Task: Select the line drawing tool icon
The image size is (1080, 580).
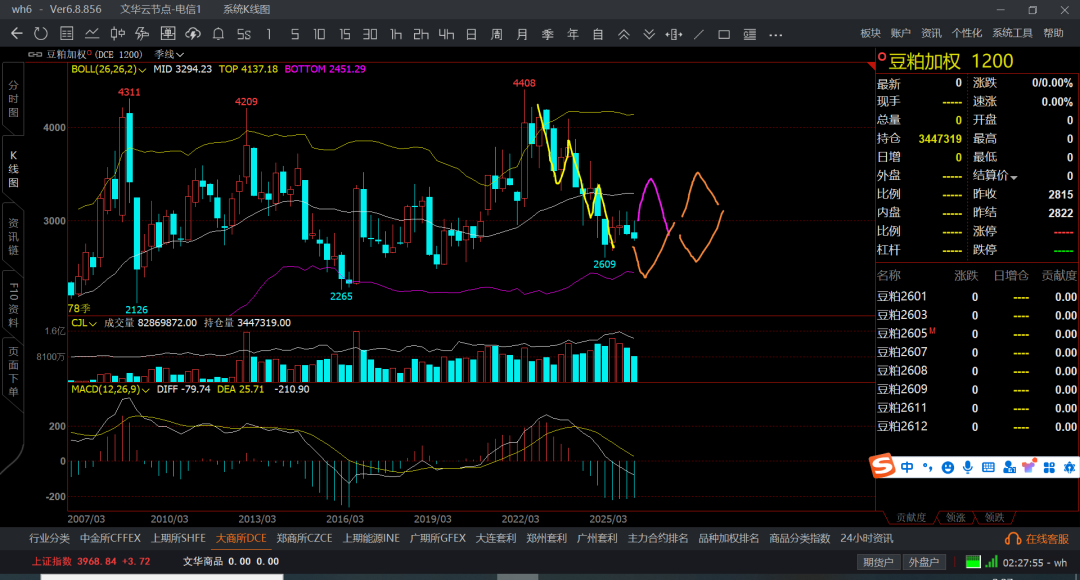Action: (698, 34)
